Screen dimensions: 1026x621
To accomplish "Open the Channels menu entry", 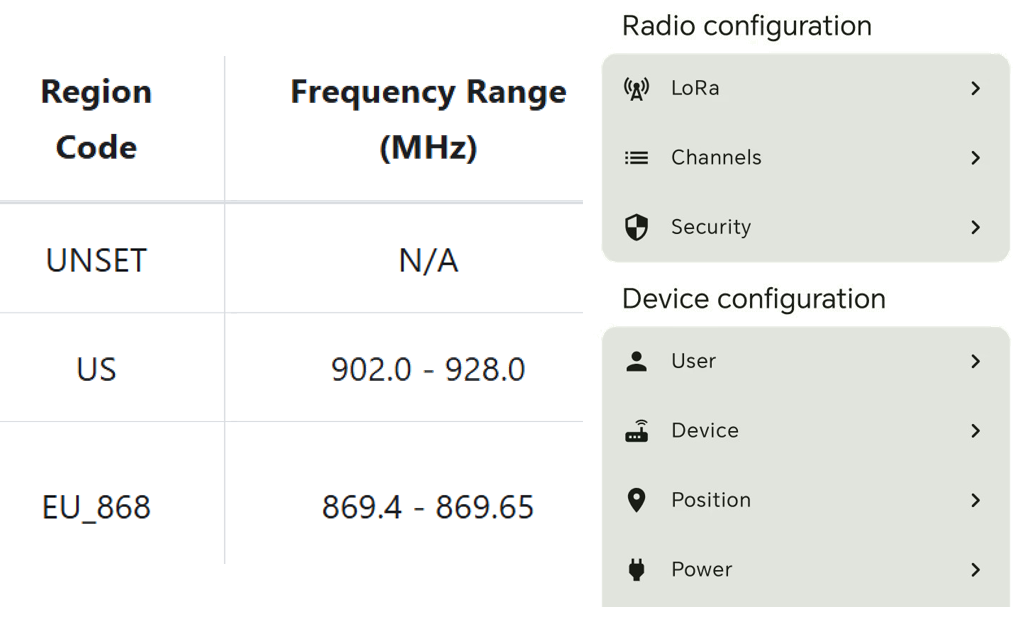I will (x=716, y=158).
